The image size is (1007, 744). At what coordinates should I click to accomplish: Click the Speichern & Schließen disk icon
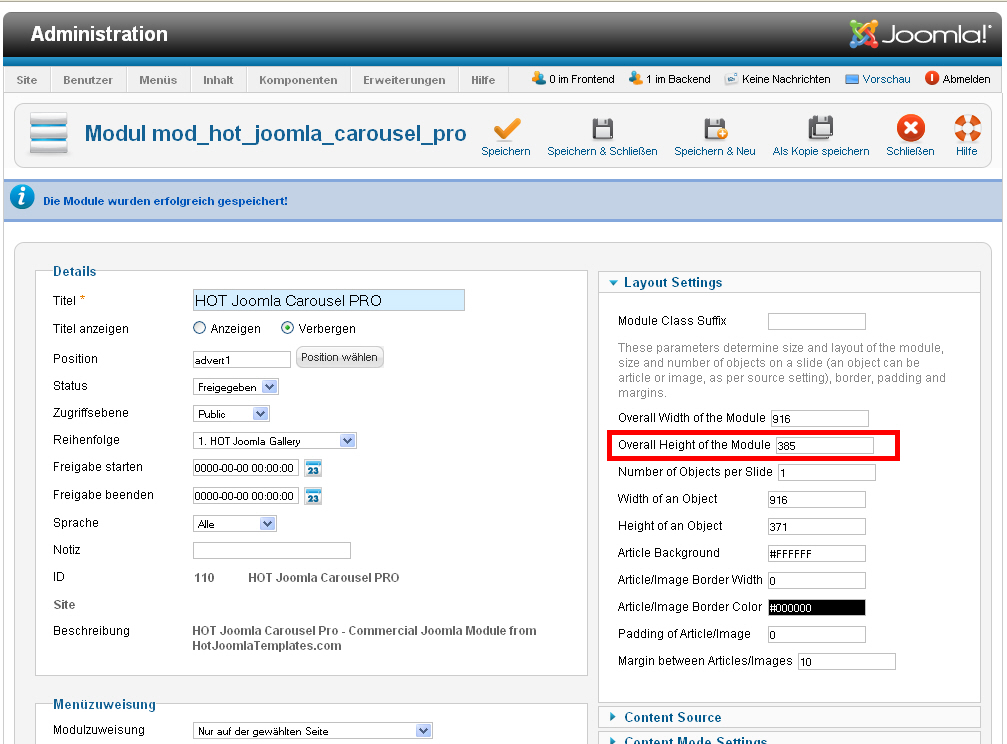click(602, 128)
